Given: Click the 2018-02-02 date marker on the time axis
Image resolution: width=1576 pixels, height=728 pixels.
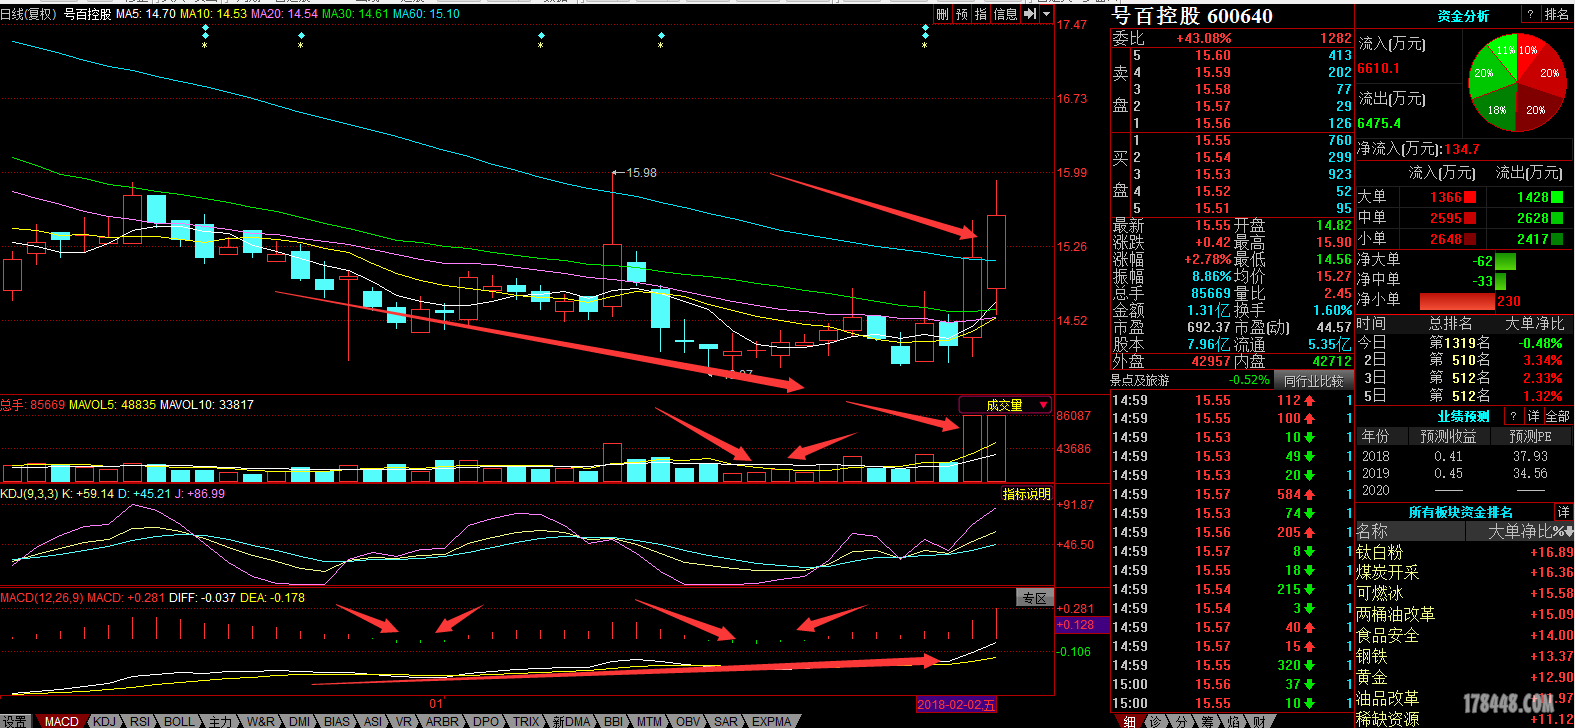Looking at the screenshot, I should (956, 705).
